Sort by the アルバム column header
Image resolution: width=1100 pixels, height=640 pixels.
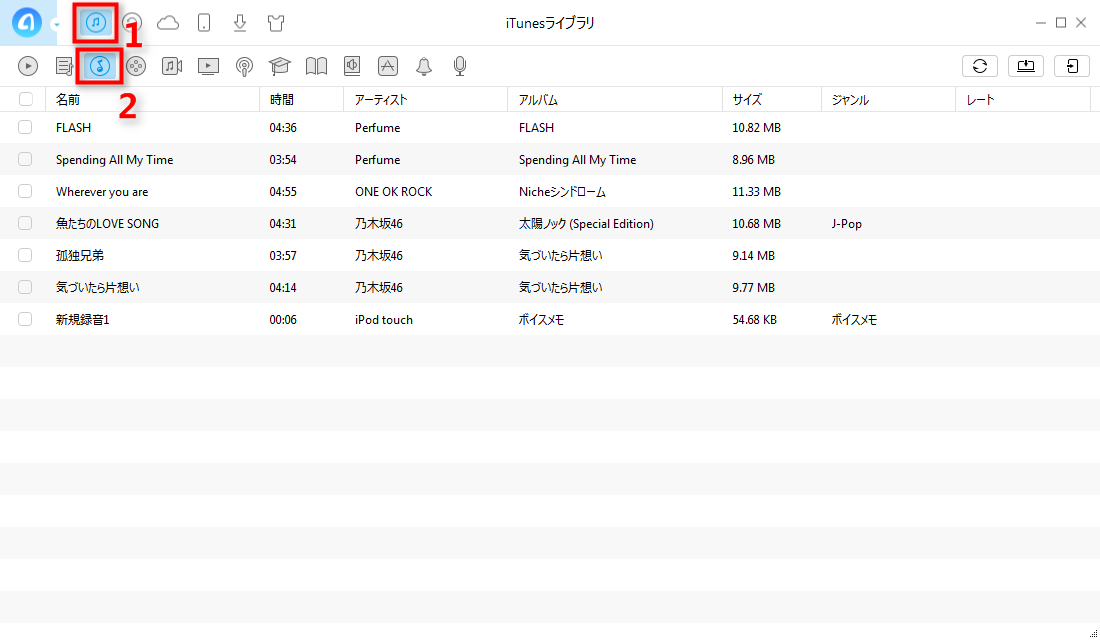(615, 100)
